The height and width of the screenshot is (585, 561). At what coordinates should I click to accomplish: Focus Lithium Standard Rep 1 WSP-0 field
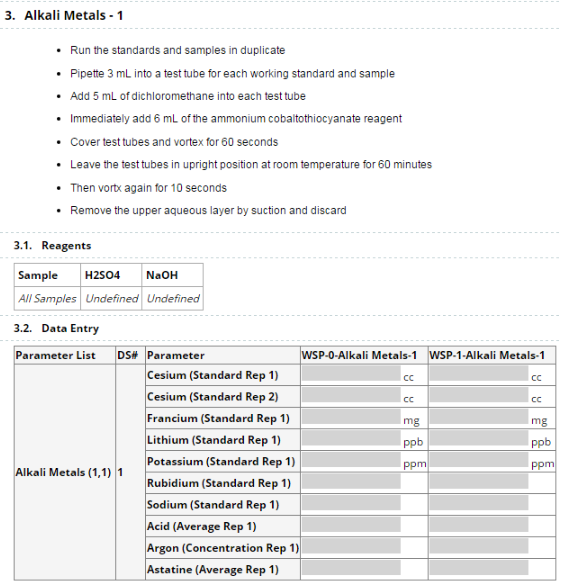[351, 438]
